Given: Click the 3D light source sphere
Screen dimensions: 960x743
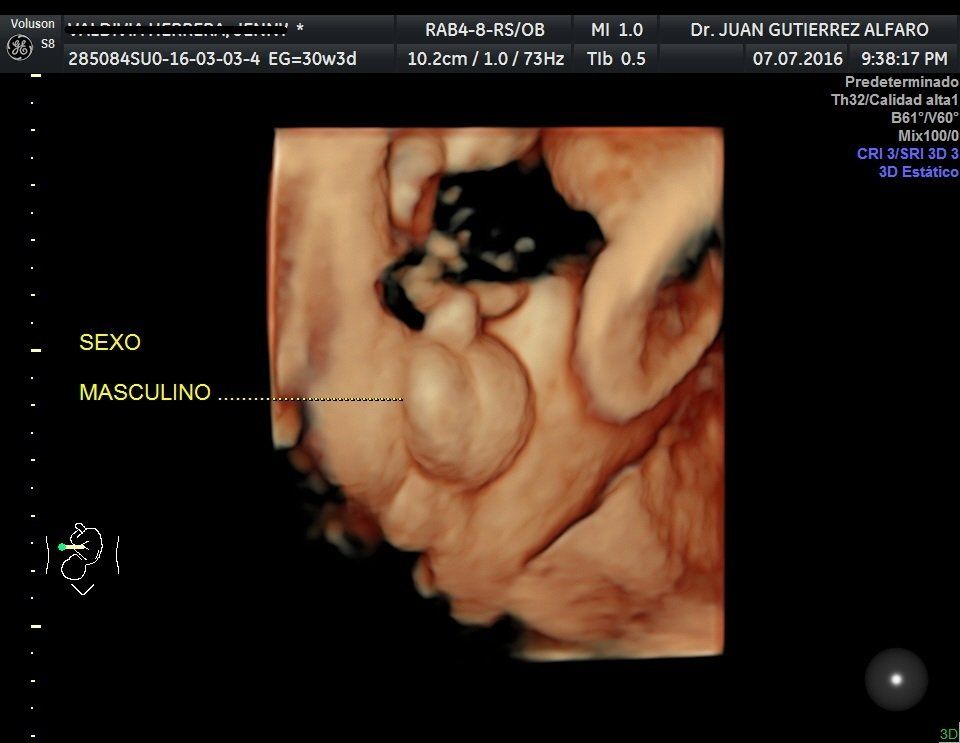Looking at the screenshot, I should [x=896, y=679].
